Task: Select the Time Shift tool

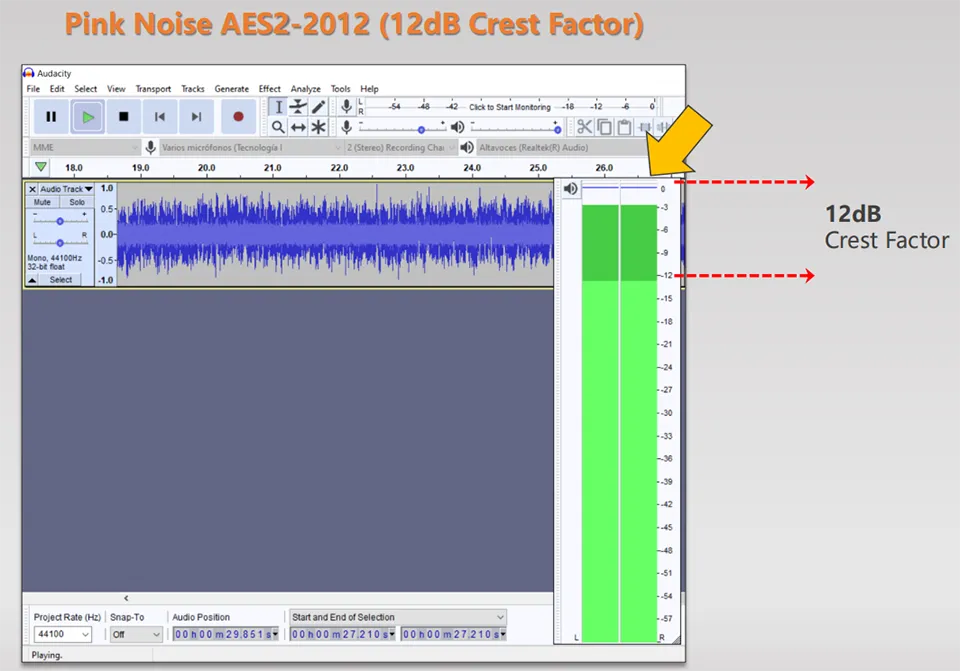Action: [x=298, y=127]
